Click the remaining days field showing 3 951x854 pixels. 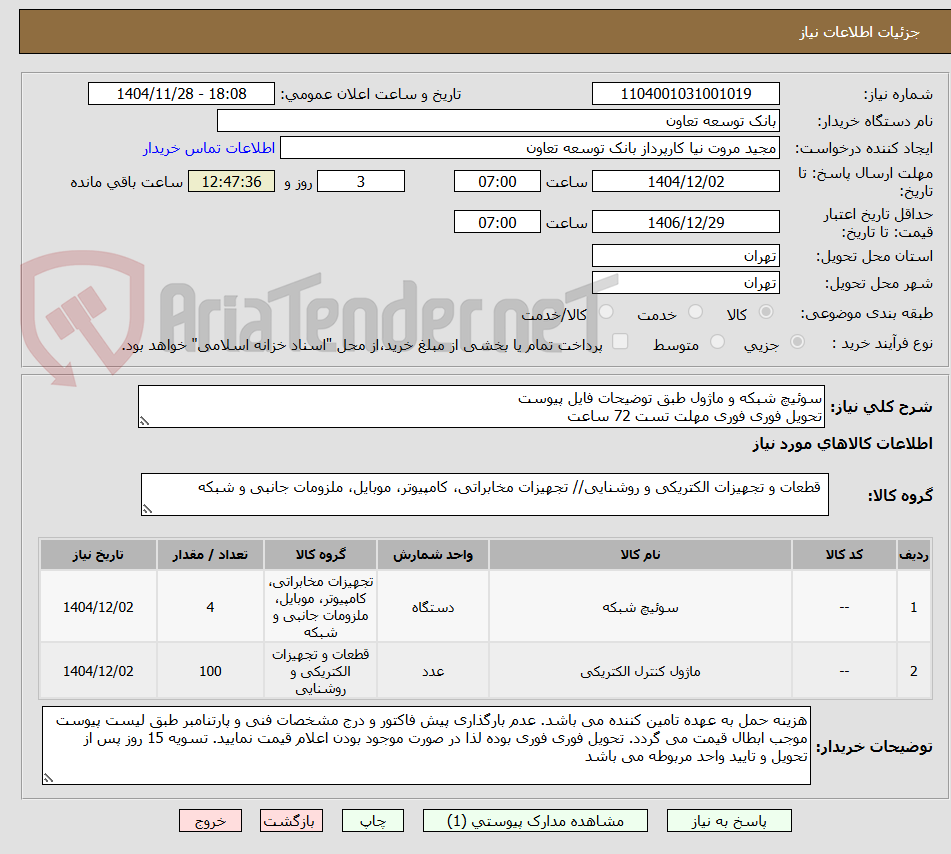tap(361, 181)
